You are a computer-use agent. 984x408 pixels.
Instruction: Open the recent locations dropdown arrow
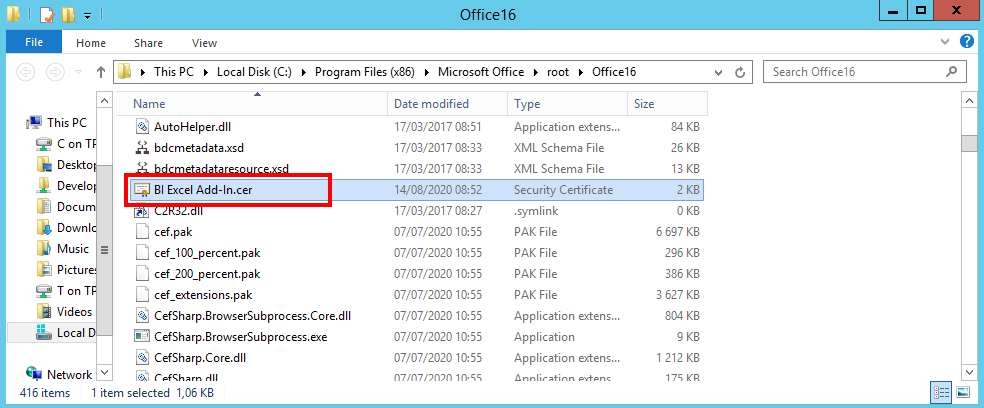pos(78,72)
